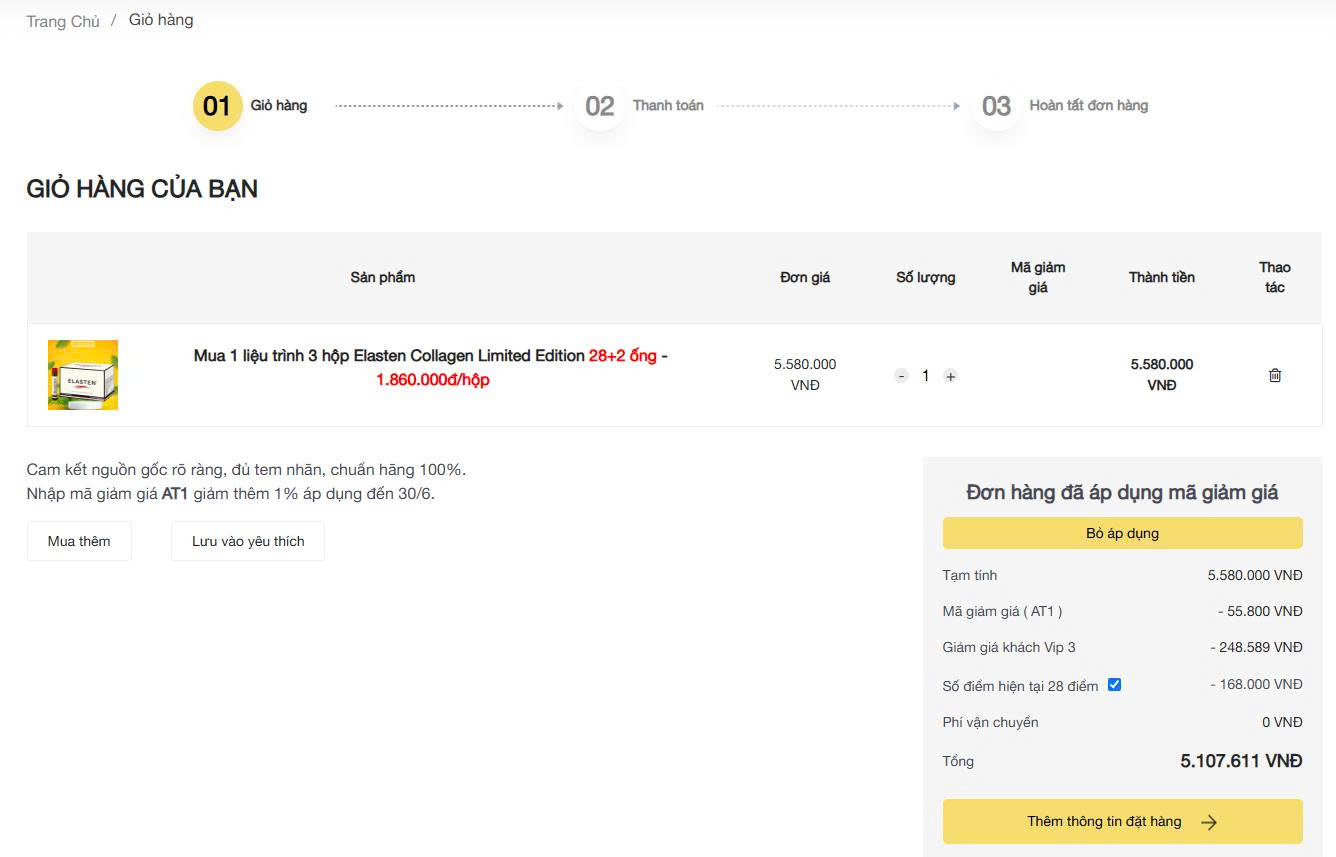Click the Thành tiền column header
The height and width of the screenshot is (857, 1336).
[1162, 277]
